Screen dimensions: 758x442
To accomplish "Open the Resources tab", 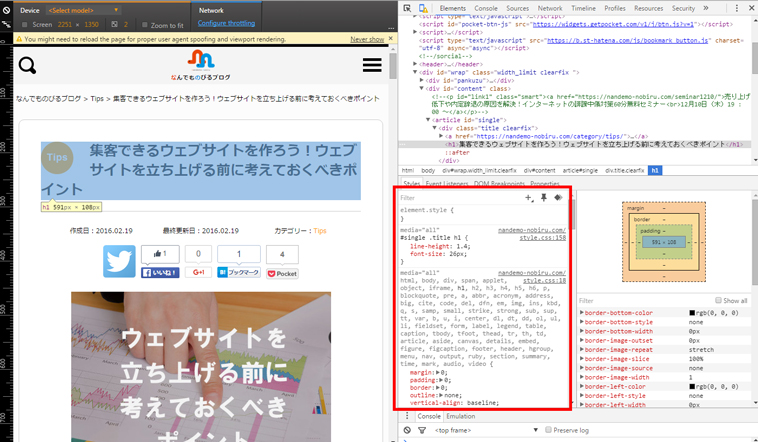I will [x=649, y=8].
